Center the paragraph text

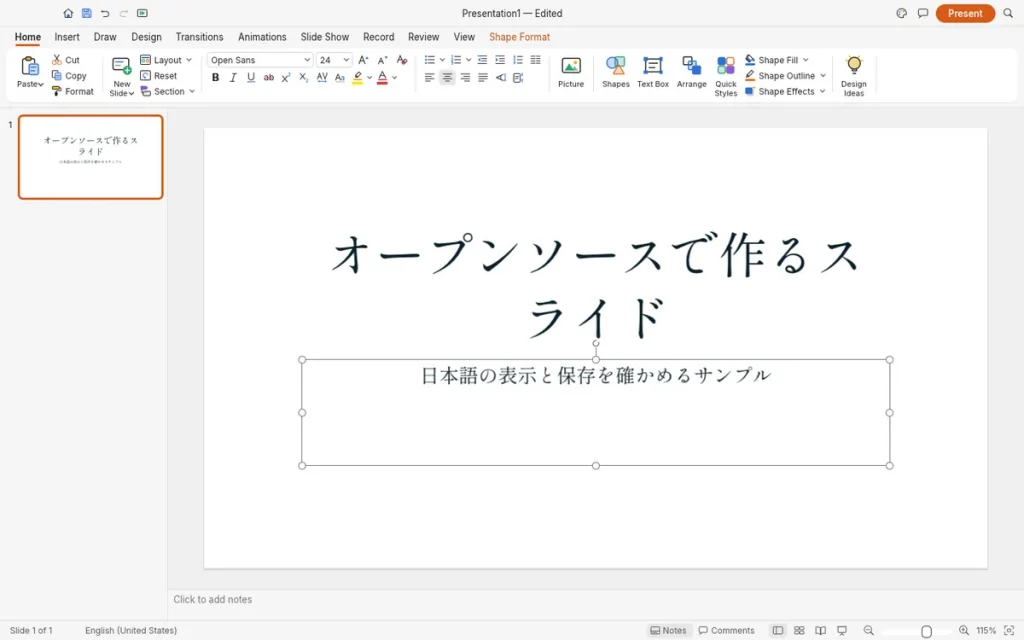447,78
